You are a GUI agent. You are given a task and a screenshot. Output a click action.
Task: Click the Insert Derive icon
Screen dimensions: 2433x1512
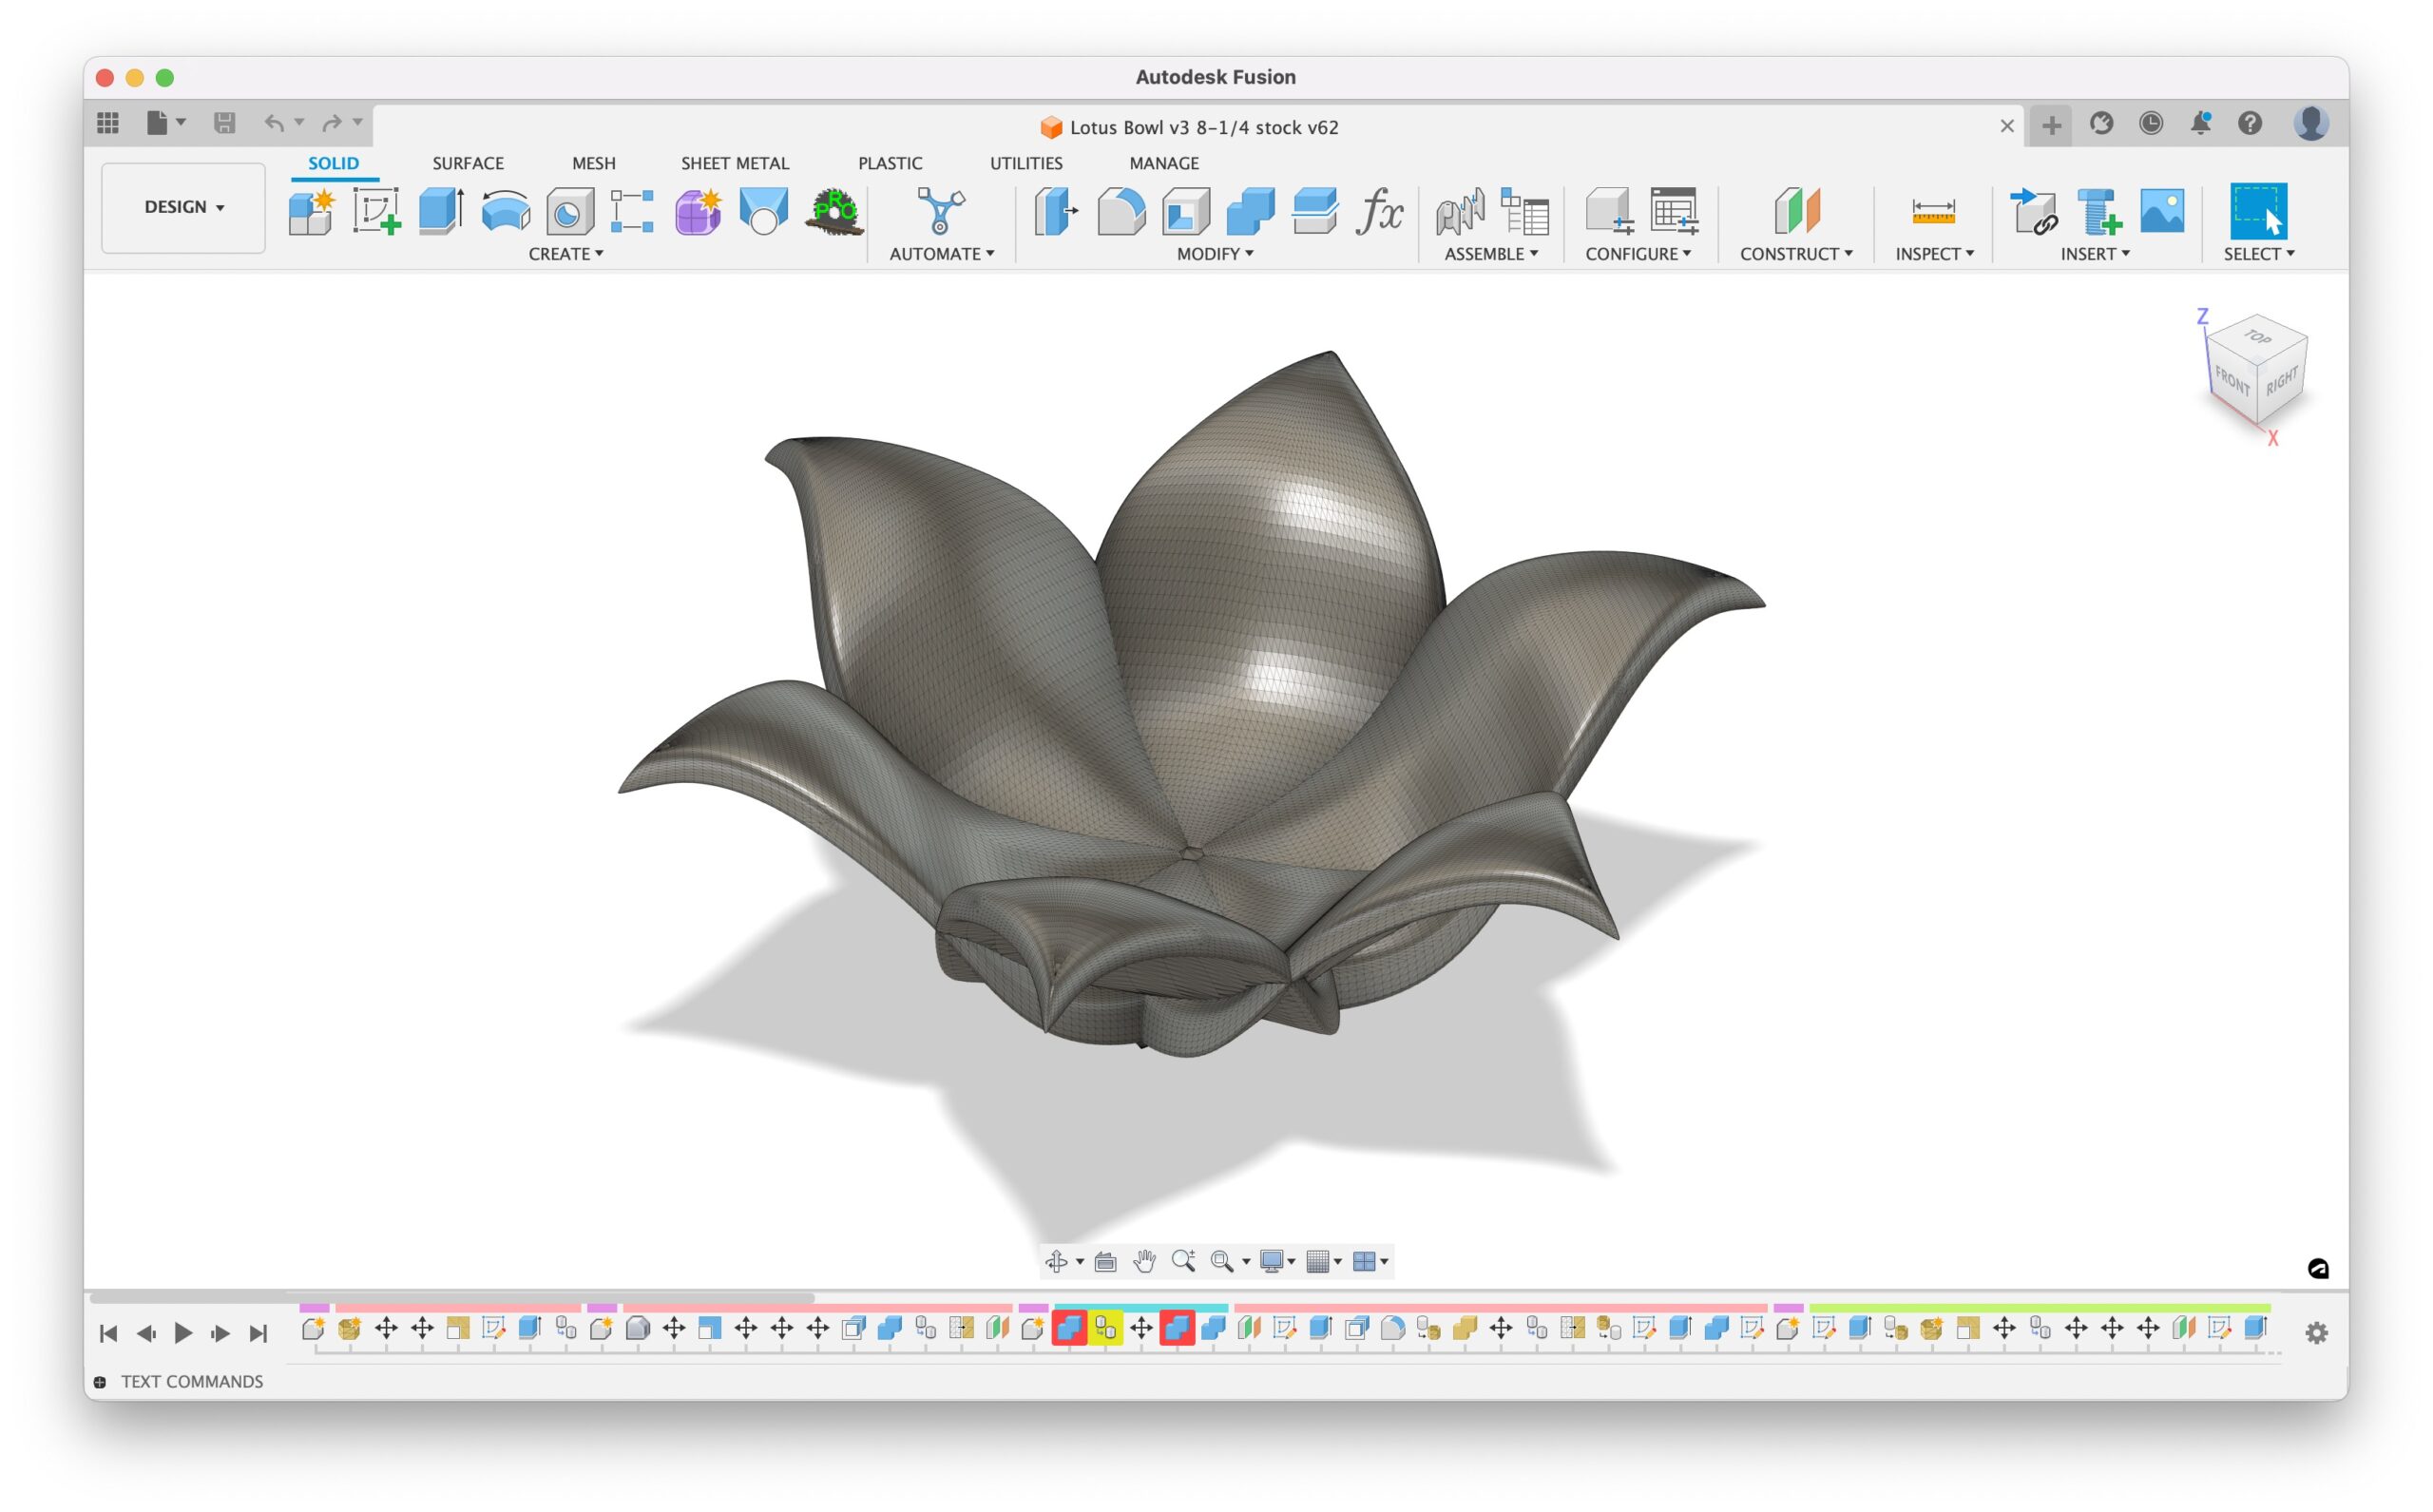(2033, 211)
